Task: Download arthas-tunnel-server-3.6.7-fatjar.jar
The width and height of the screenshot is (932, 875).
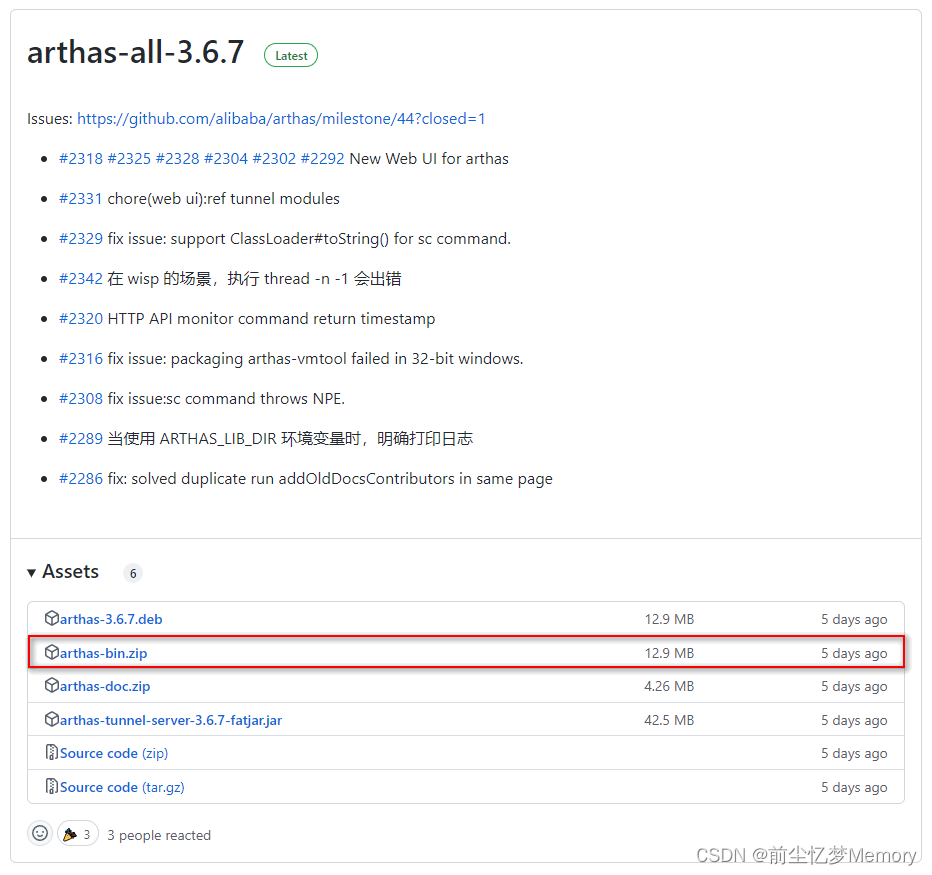Action: 171,720
